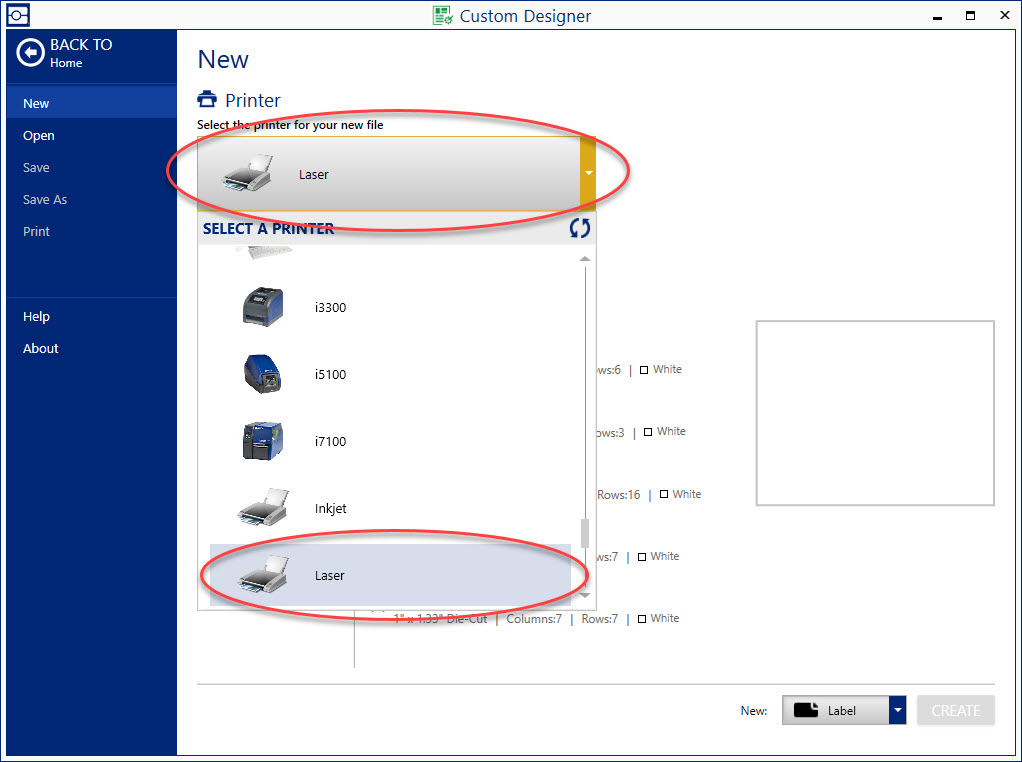Image resolution: width=1022 pixels, height=762 pixels.
Task: Pick the i7100 printer icon
Action: click(264, 441)
